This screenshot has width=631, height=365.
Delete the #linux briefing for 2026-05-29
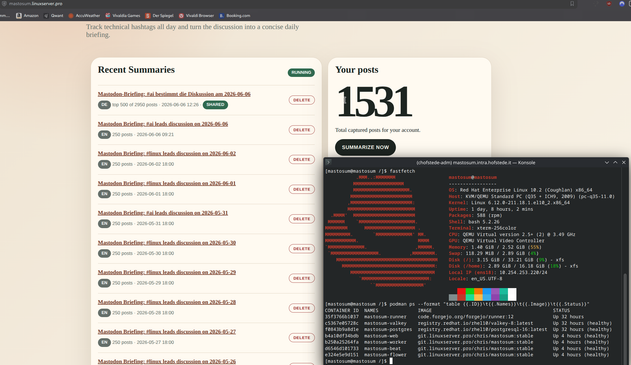302,278
